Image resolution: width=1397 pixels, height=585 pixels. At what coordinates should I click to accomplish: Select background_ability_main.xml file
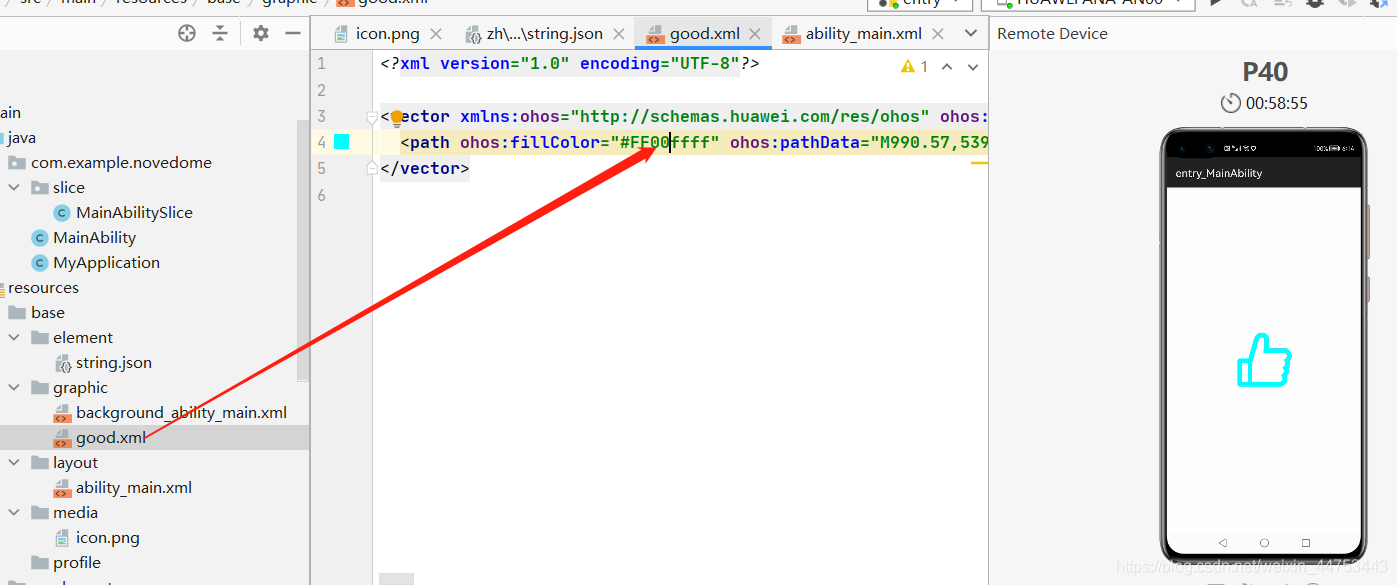[x=181, y=412]
